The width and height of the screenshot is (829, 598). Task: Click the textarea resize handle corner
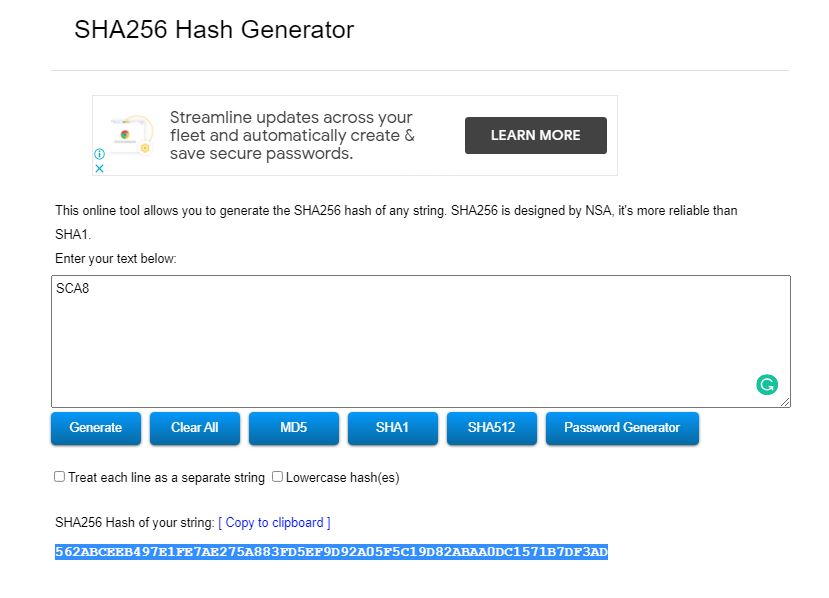click(785, 402)
